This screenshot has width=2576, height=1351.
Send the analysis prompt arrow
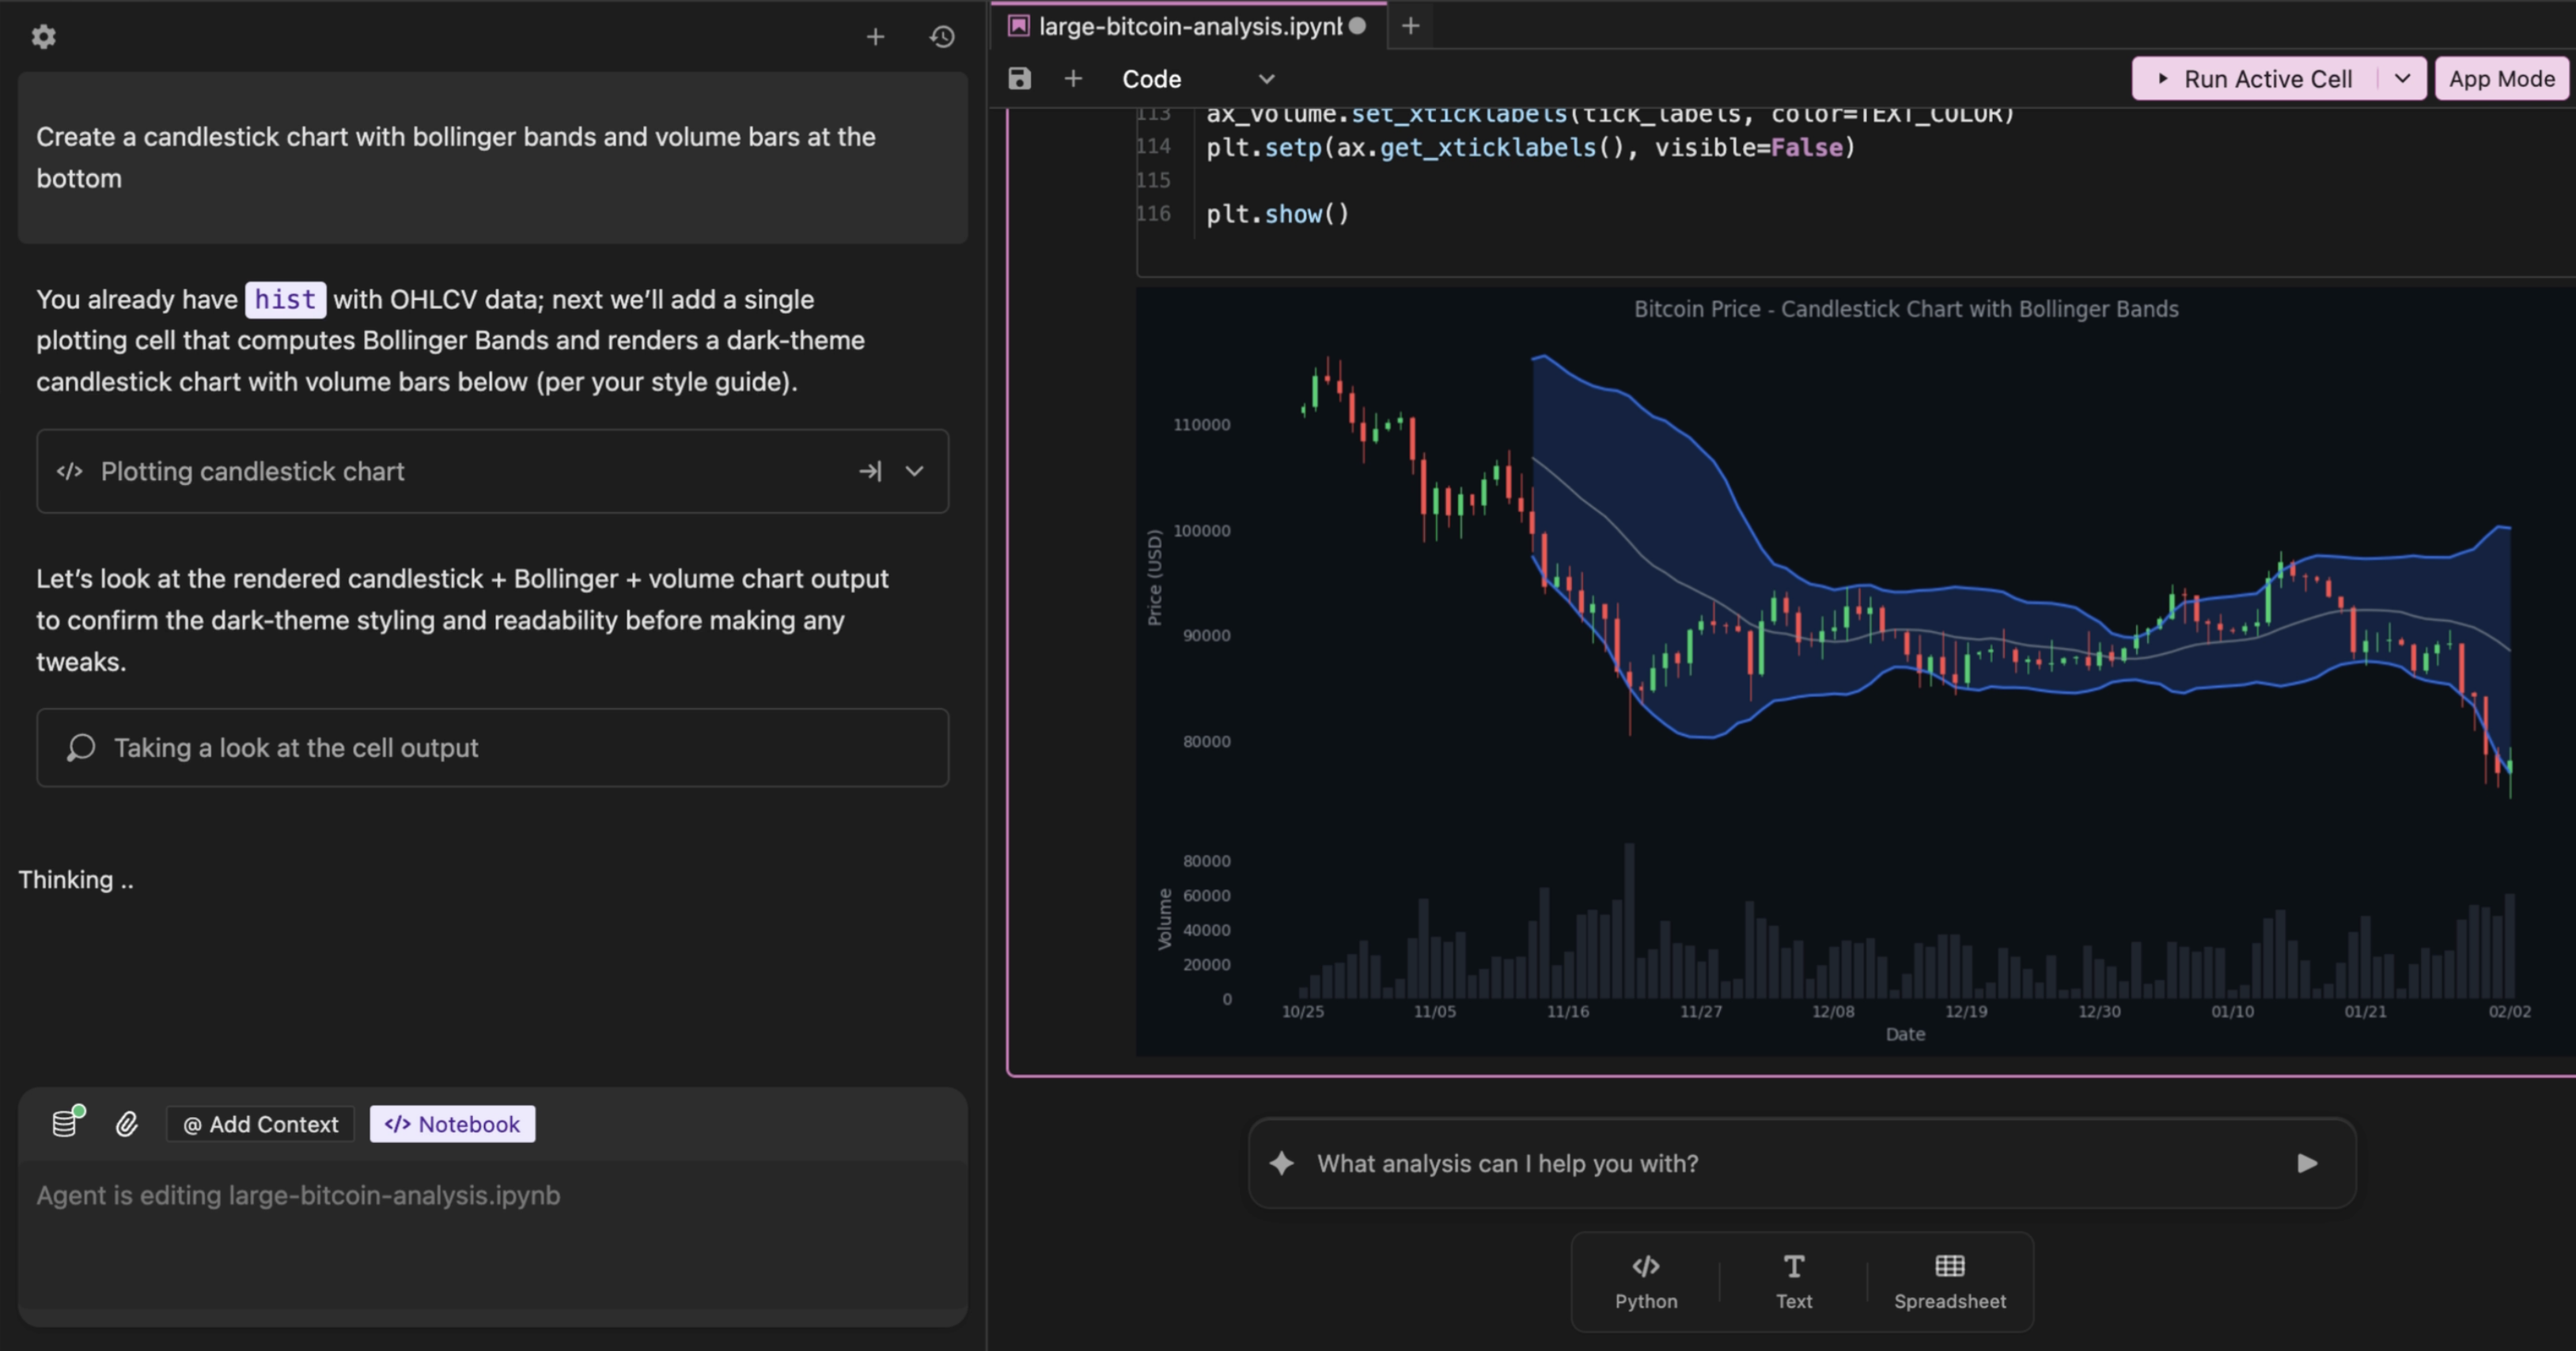[2307, 1163]
